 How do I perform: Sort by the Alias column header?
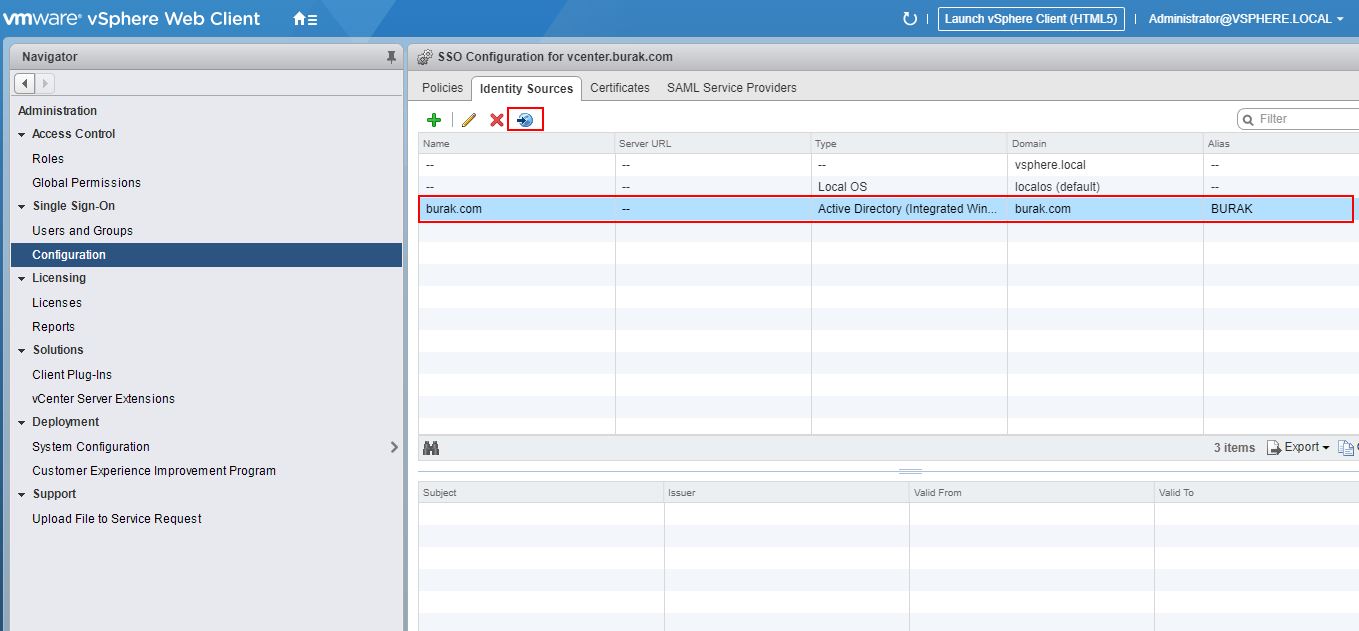click(x=1281, y=143)
